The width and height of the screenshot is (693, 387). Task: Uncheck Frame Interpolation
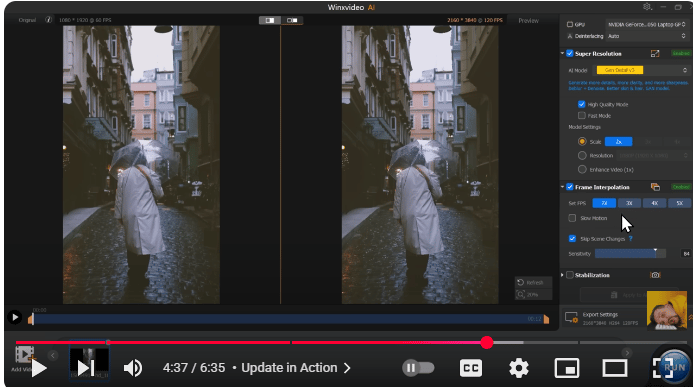(x=570, y=187)
